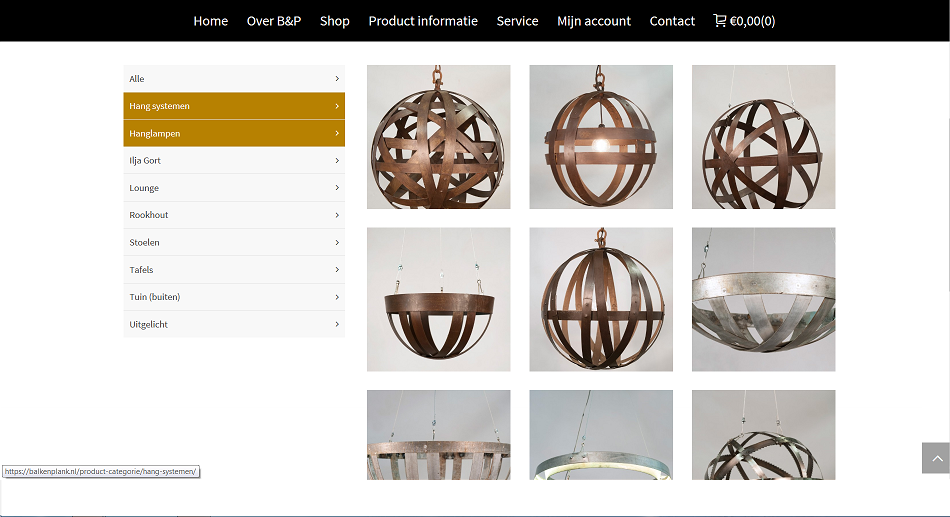
Task: Open the brown half-sphere basket lamp
Action: tap(439, 299)
